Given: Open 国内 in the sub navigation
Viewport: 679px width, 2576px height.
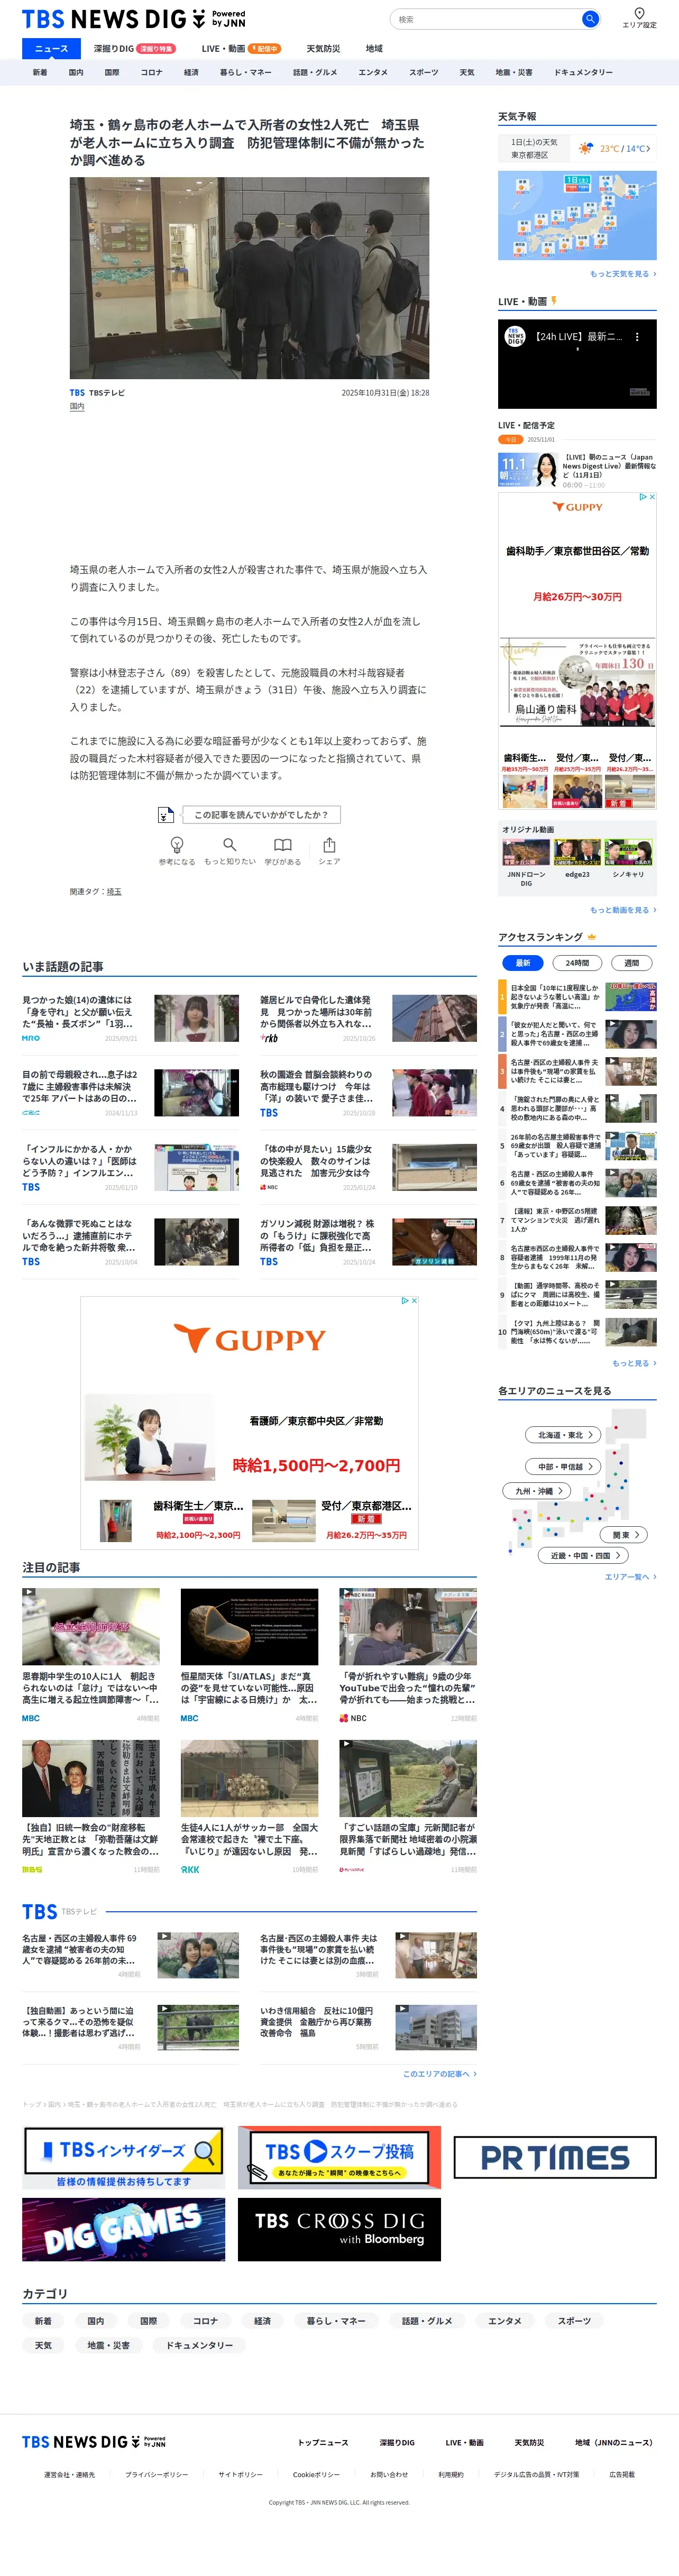Looking at the screenshot, I should coord(76,72).
